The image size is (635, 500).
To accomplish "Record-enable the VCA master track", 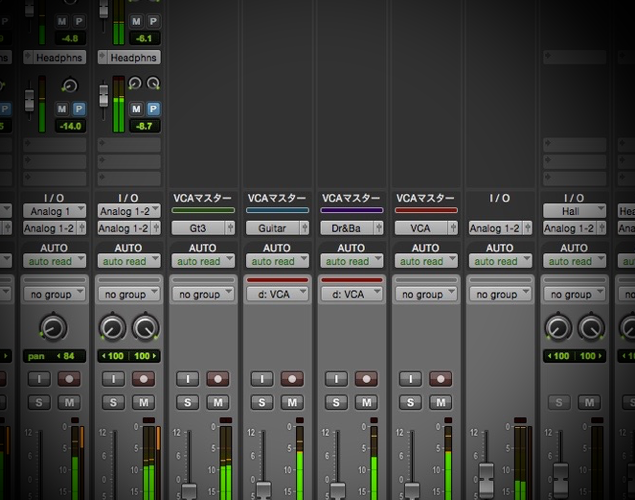I will [x=441, y=379].
